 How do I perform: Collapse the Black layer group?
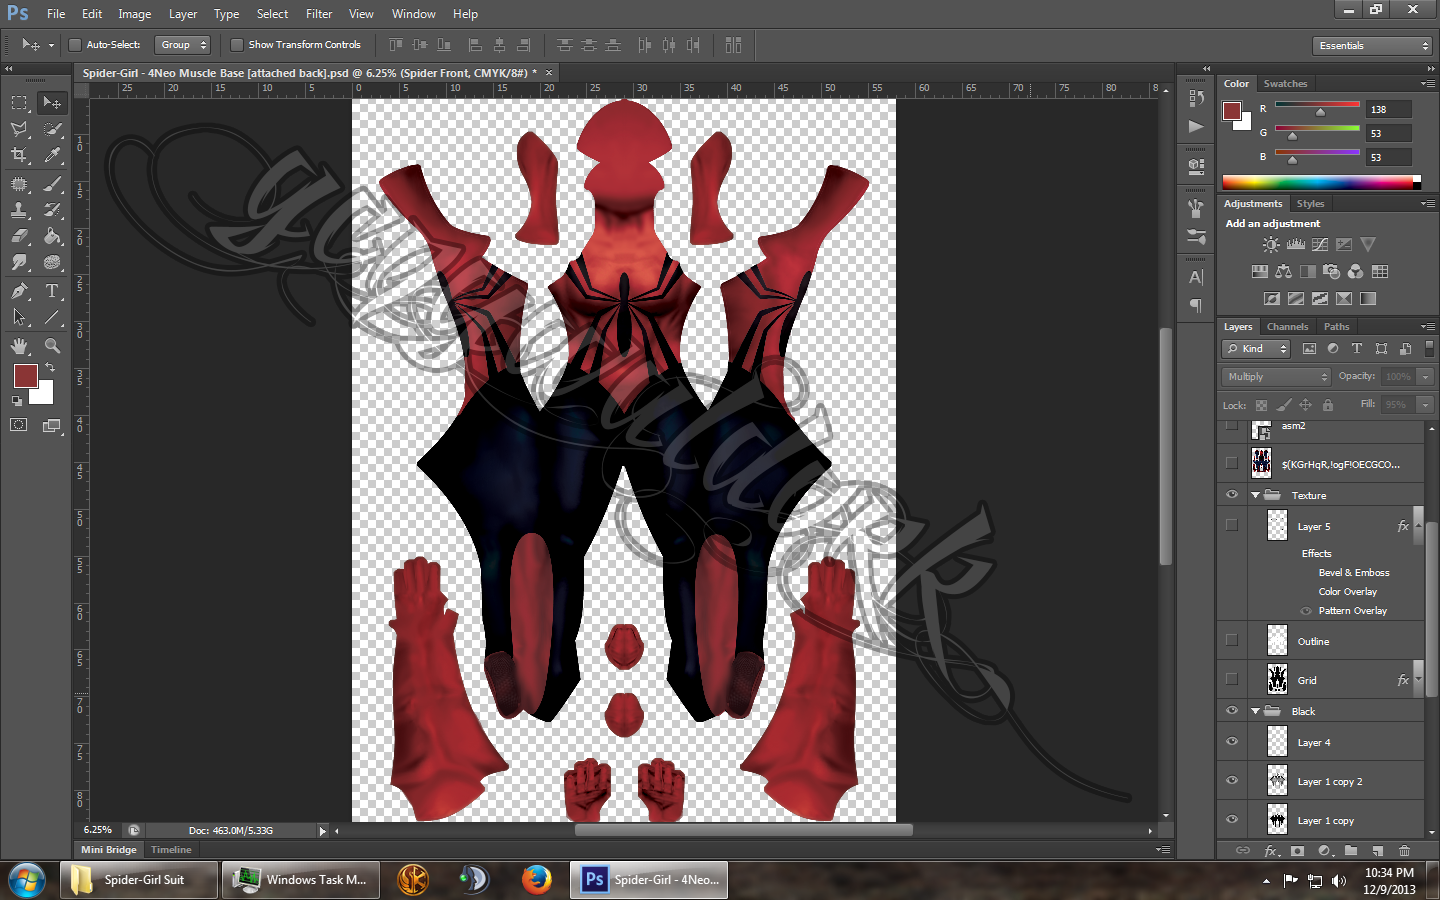[x=1256, y=711]
